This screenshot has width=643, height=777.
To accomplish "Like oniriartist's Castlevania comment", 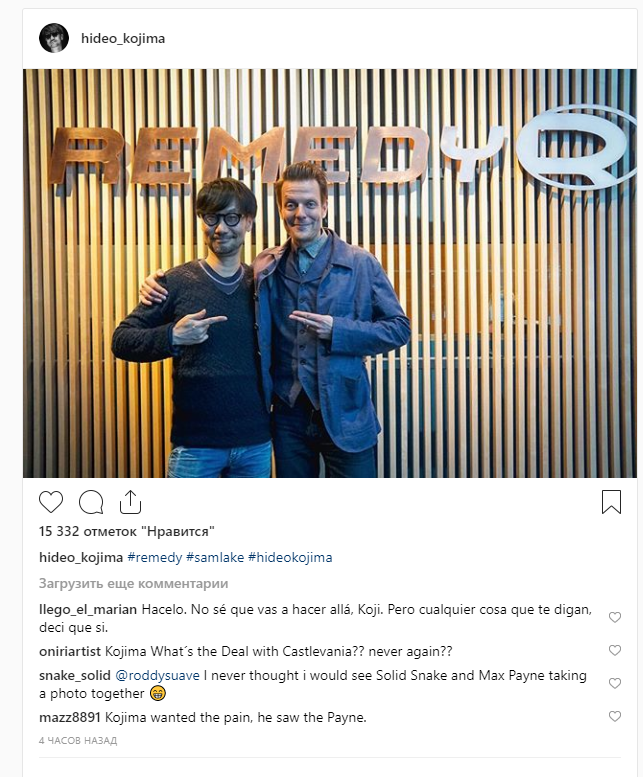I will tap(615, 650).
